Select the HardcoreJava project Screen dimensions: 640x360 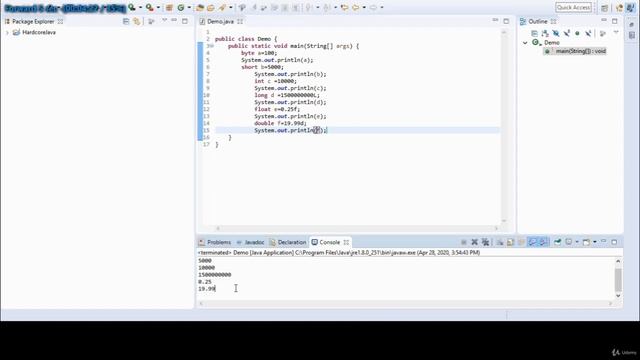39,32
